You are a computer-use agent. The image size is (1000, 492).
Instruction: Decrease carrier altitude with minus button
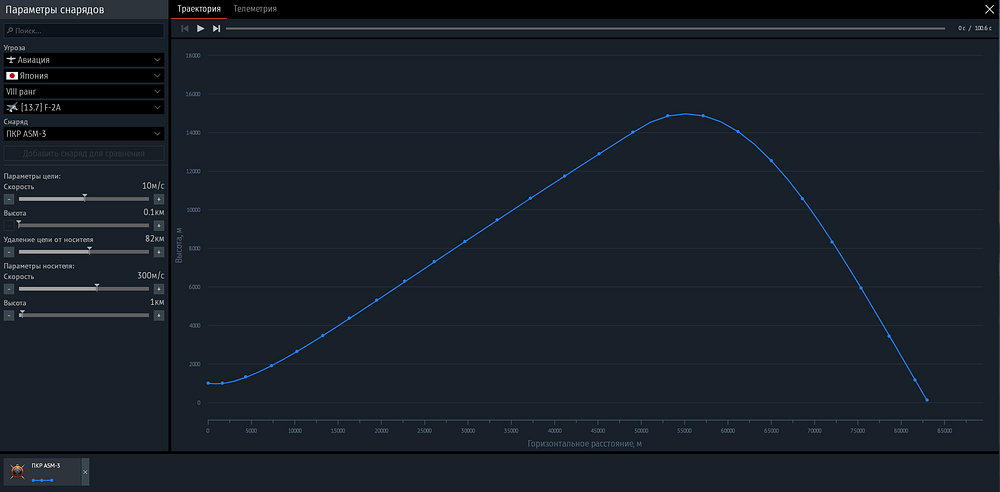coord(9,315)
